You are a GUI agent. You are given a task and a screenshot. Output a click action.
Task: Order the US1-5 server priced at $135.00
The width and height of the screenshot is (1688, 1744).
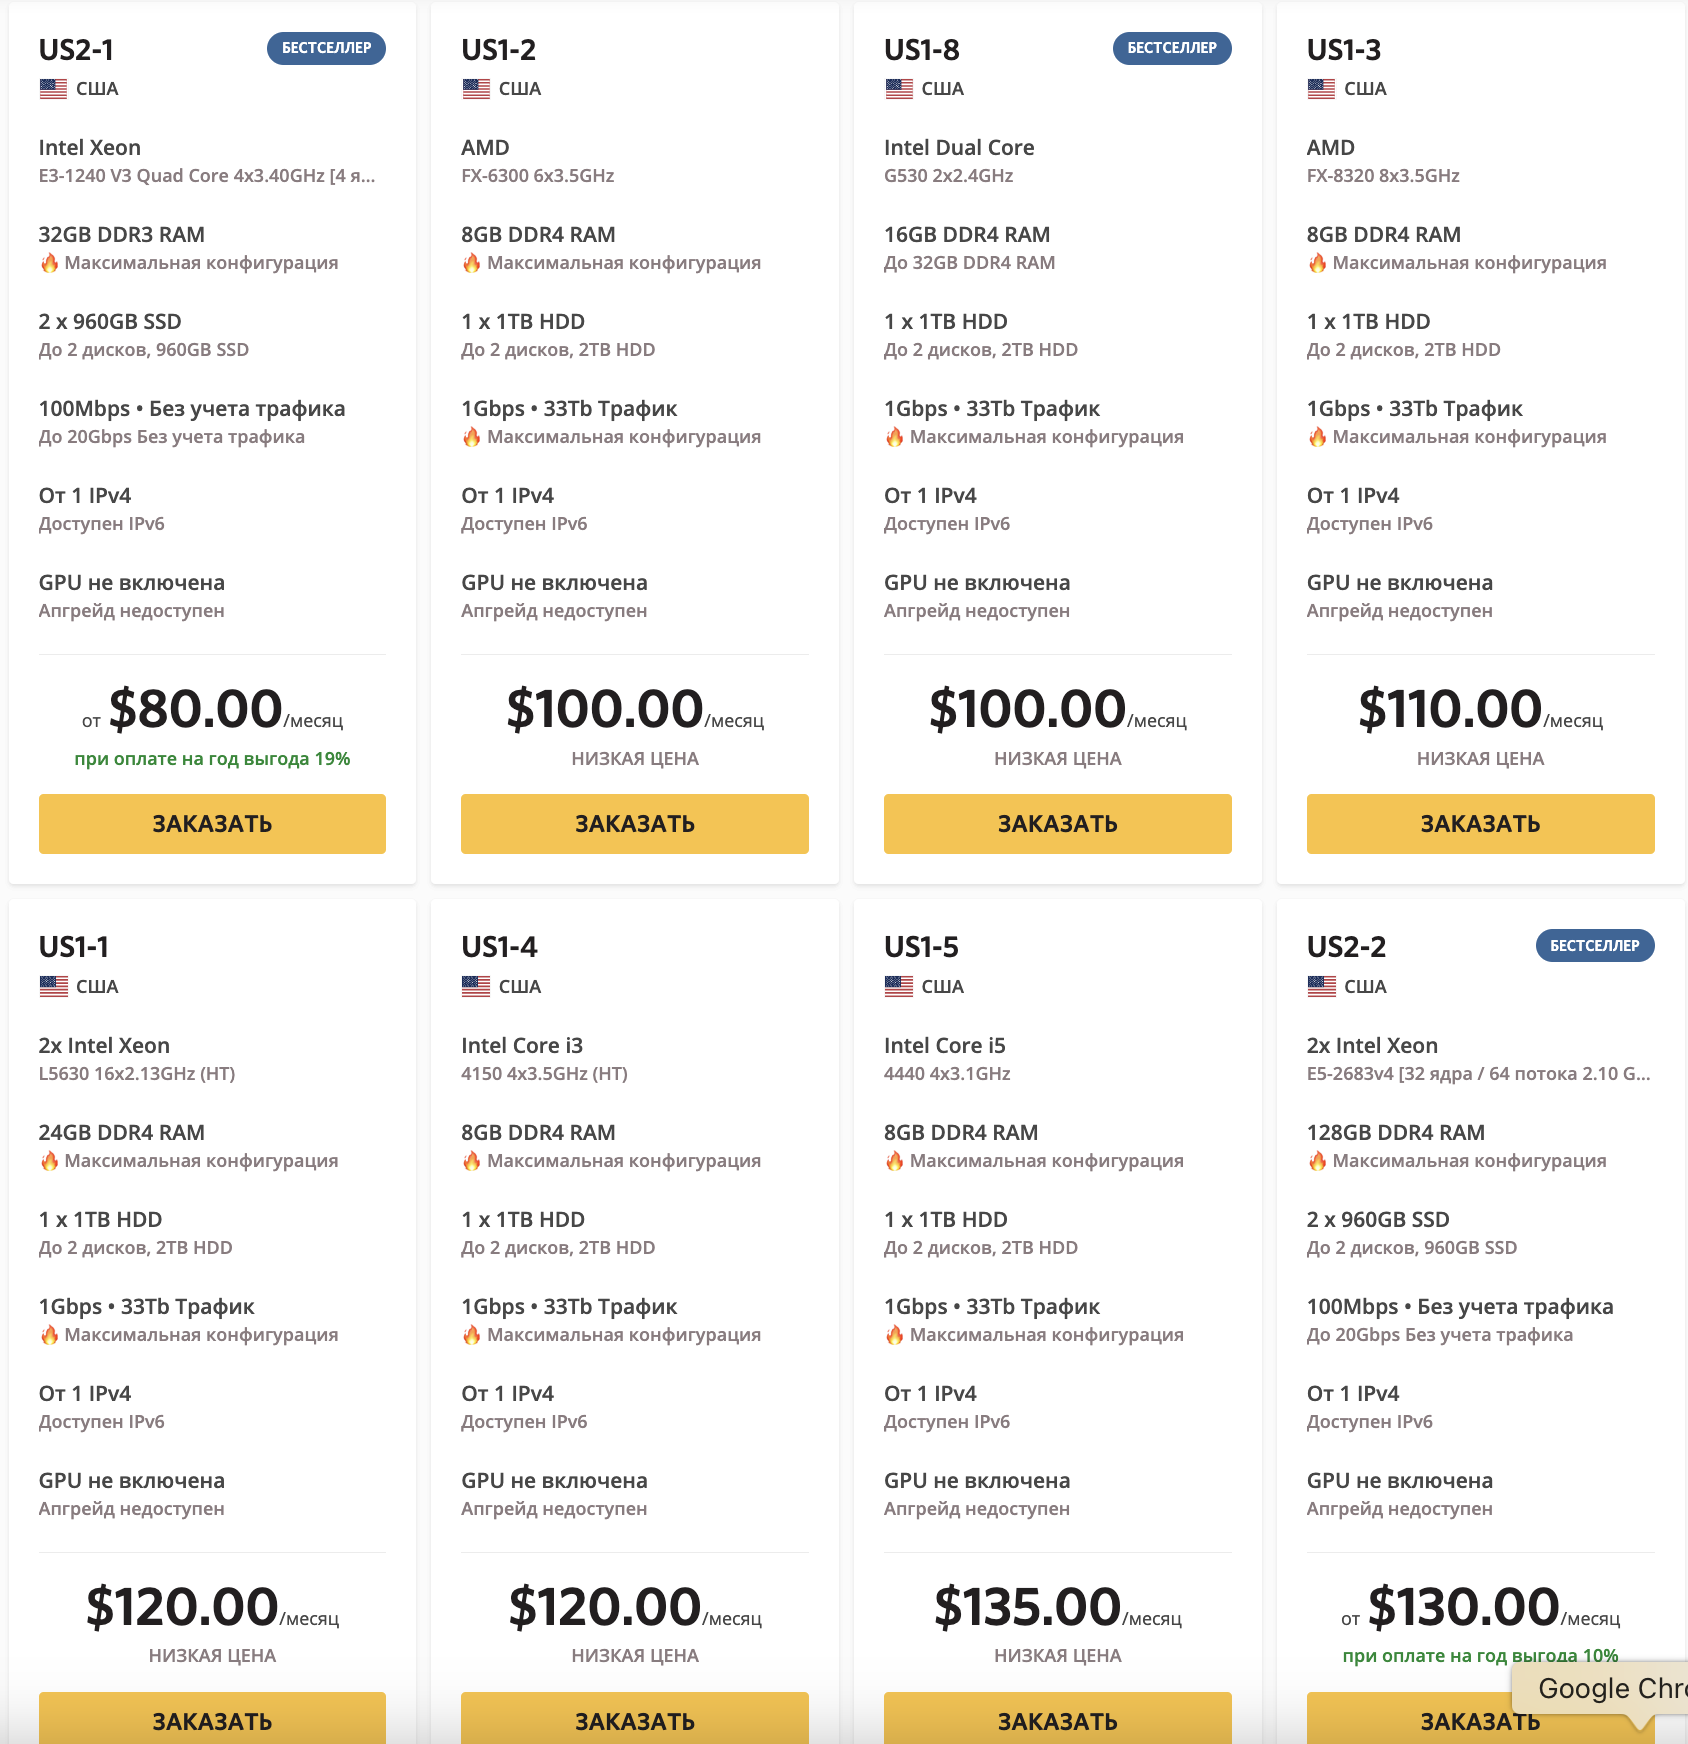click(x=1058, y=1718)
